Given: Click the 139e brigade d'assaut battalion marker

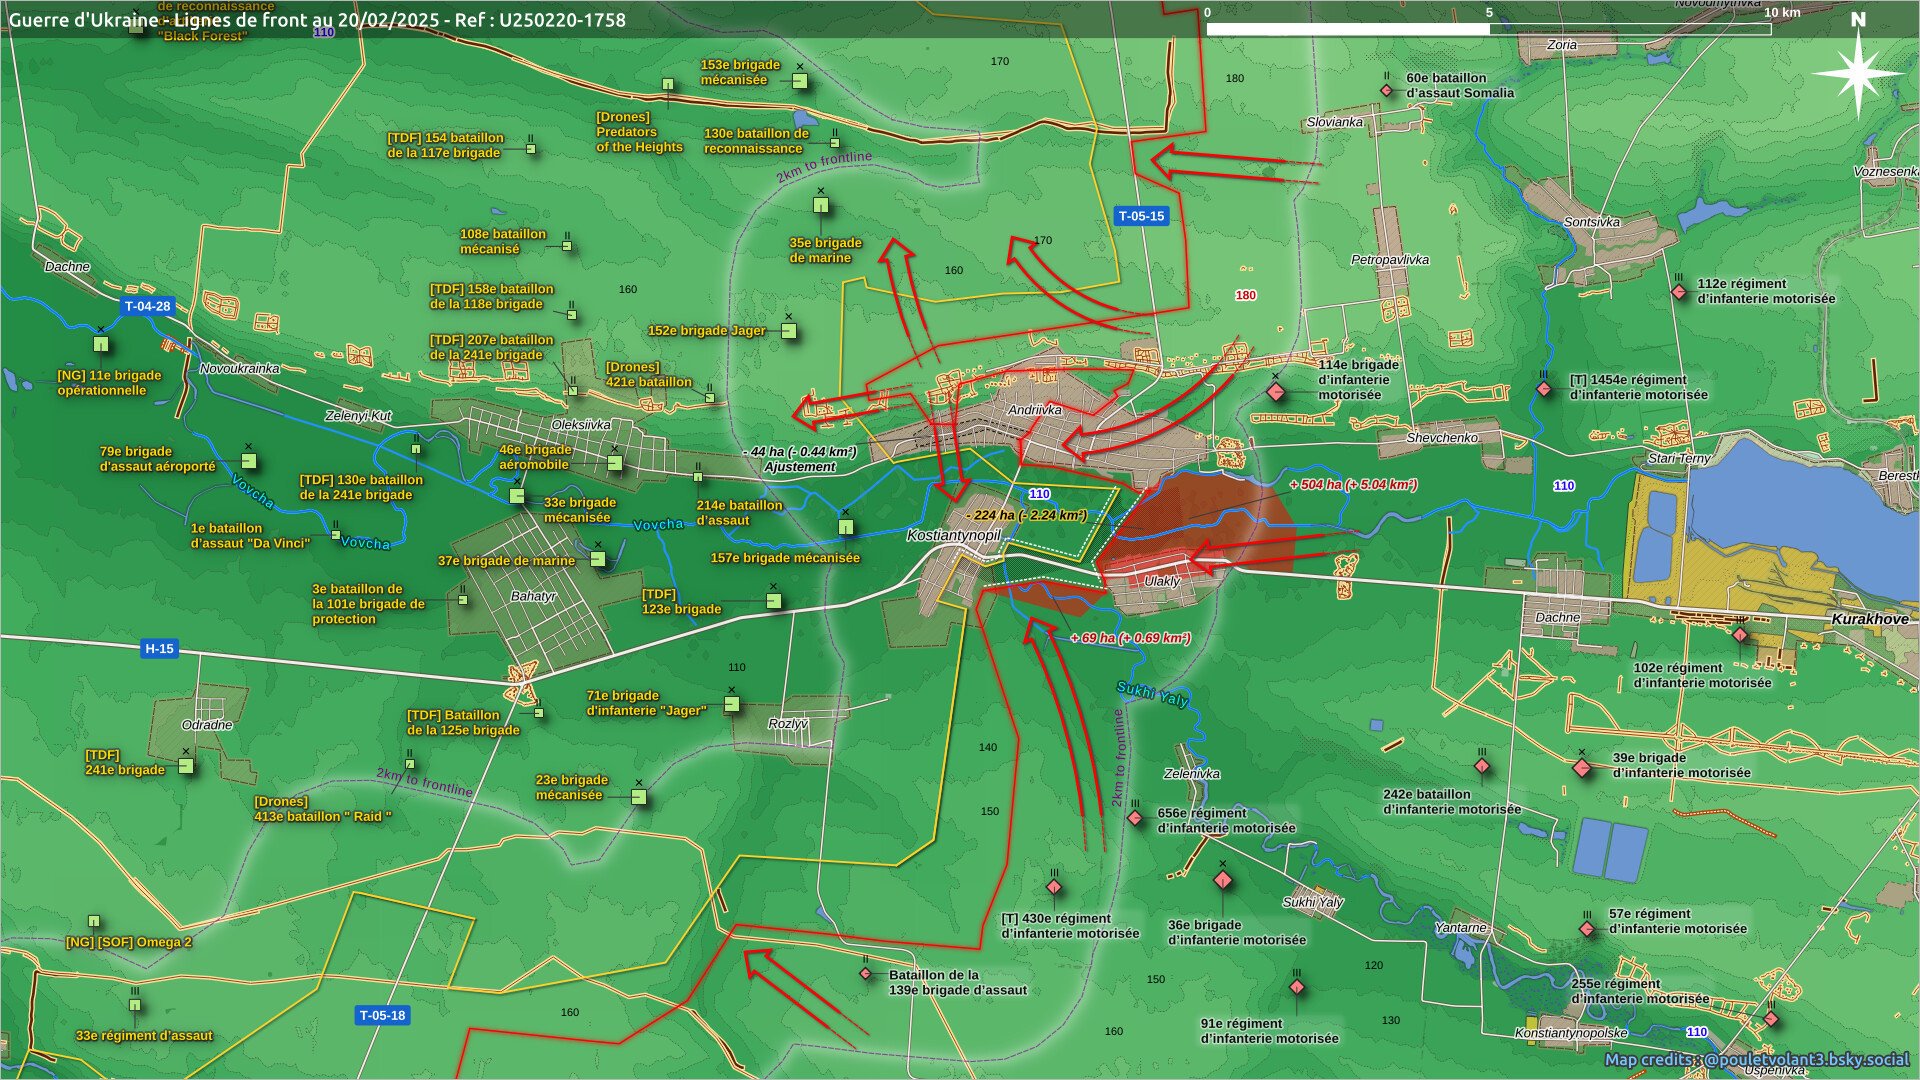Looking at the screenshot, I should pyautogui.click(x=866, y=973).
